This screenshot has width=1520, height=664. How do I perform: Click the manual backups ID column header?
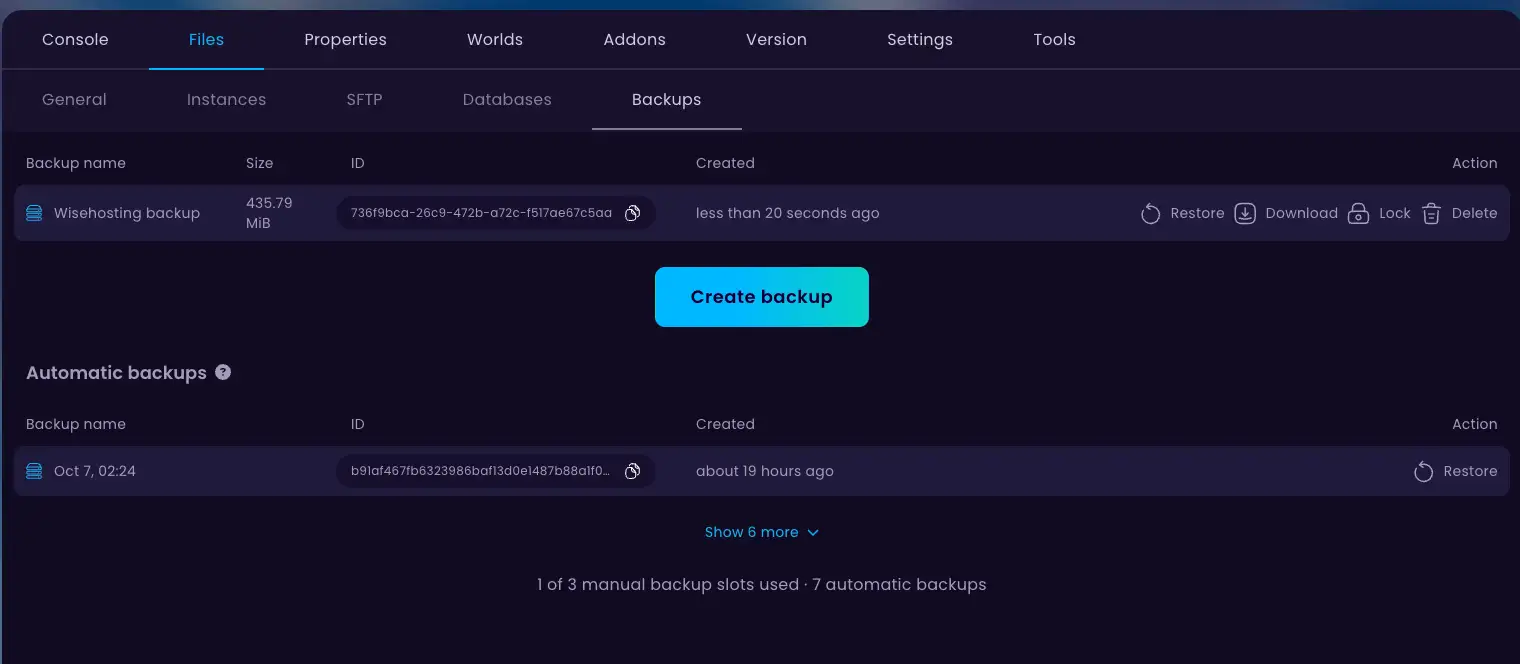(358, 163)
